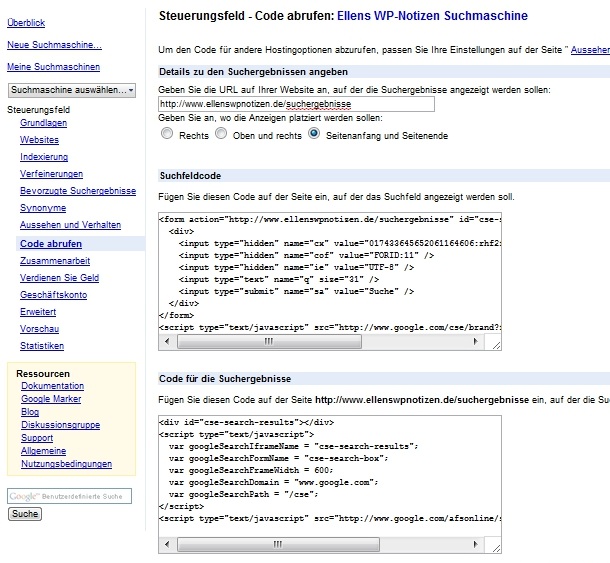Screen dimensions: 610x563
Task: Open the Statistiken page
Action: pos(42,346)
